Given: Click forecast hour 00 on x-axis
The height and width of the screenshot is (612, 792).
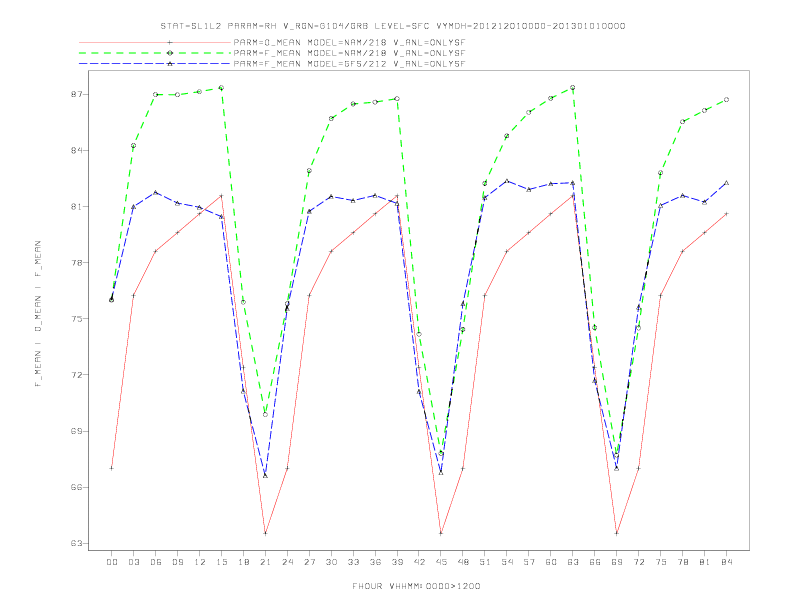Looking at the screenshot, I should tap(112, 562).
